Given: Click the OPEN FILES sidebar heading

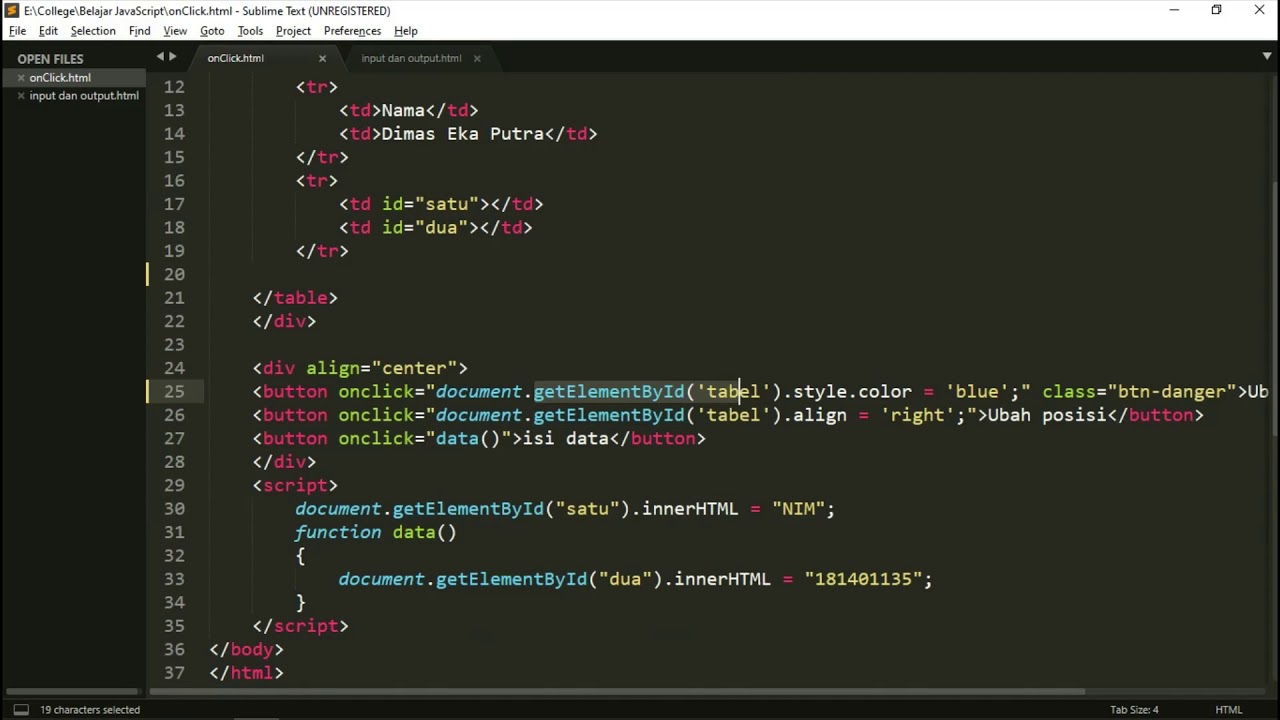Looking at the screenshot, I should pos(50,59).
